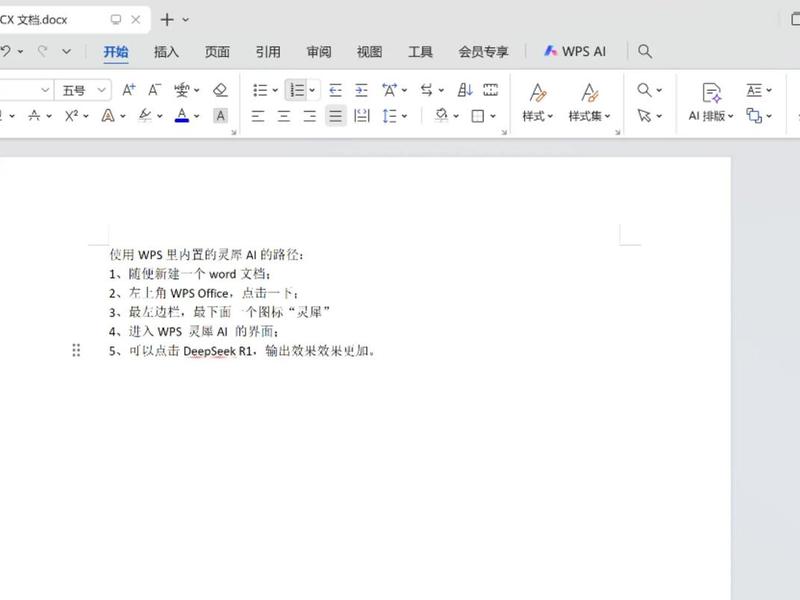This screenshot has height=600, width=800.
Task: Center align the text
Action: 284,116
